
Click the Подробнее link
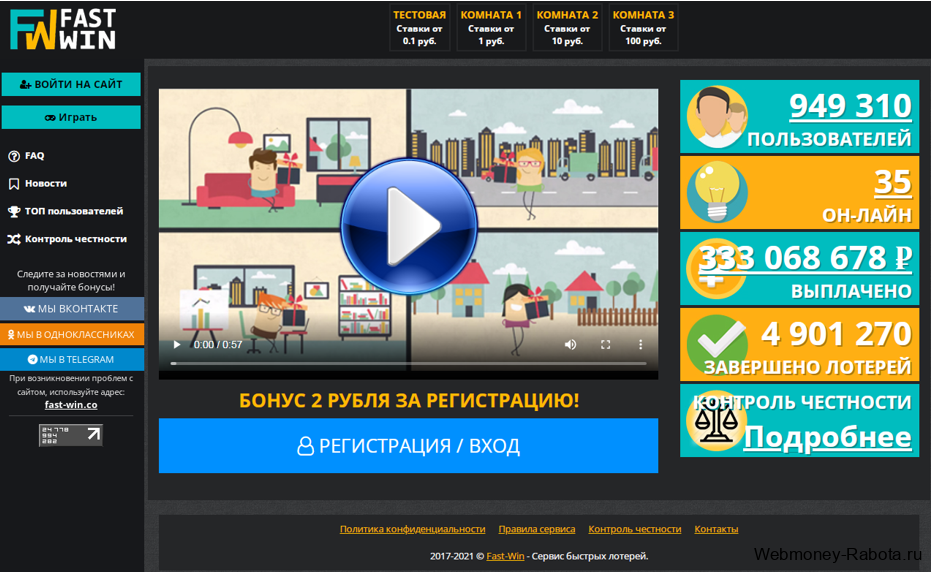coord(827,437)
